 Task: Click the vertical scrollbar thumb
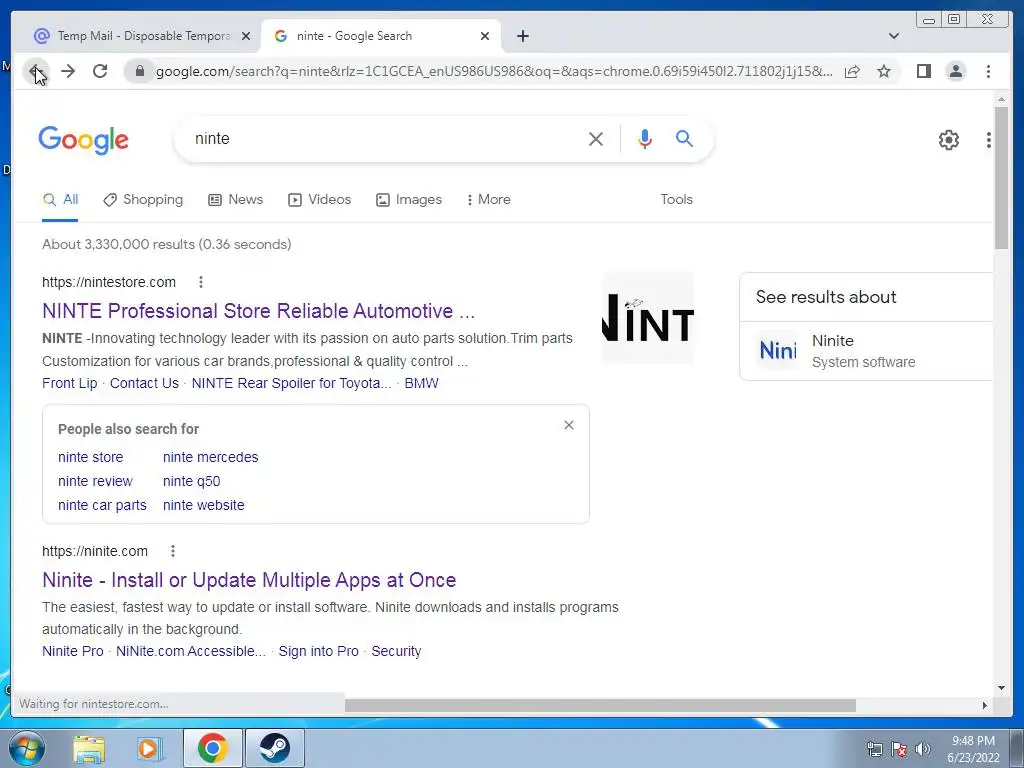click(x=1001, y=178)
